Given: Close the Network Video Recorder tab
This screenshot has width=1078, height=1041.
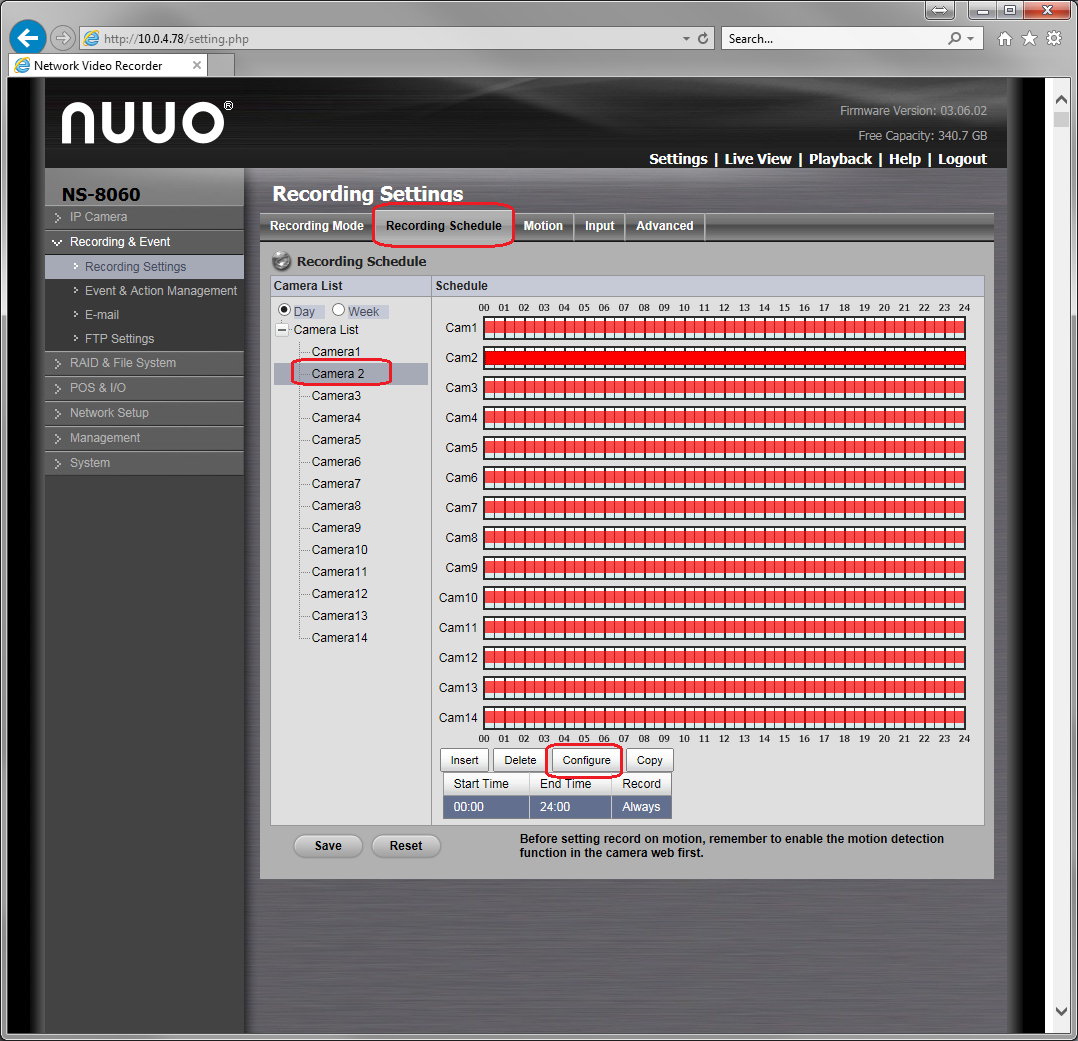Looking at the screenshot, I should [x=197, y=66].
